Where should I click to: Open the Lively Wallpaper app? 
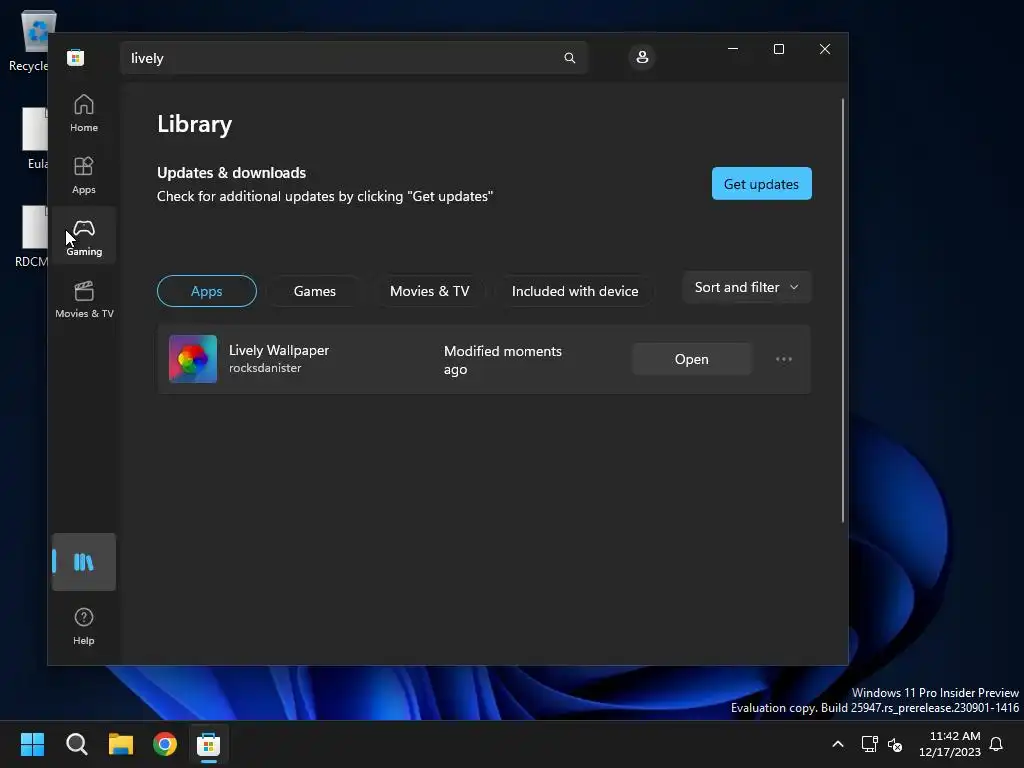692,359
